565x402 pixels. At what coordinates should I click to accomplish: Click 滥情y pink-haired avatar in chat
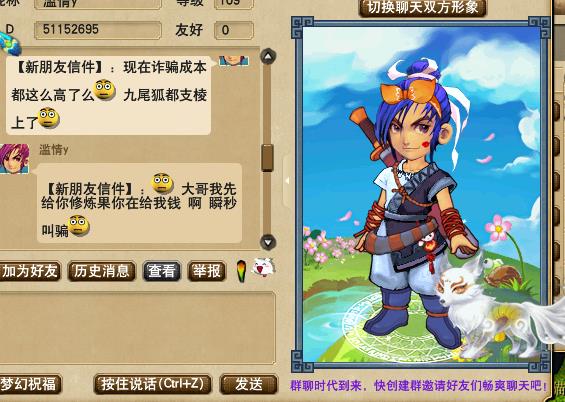(14, 158)
